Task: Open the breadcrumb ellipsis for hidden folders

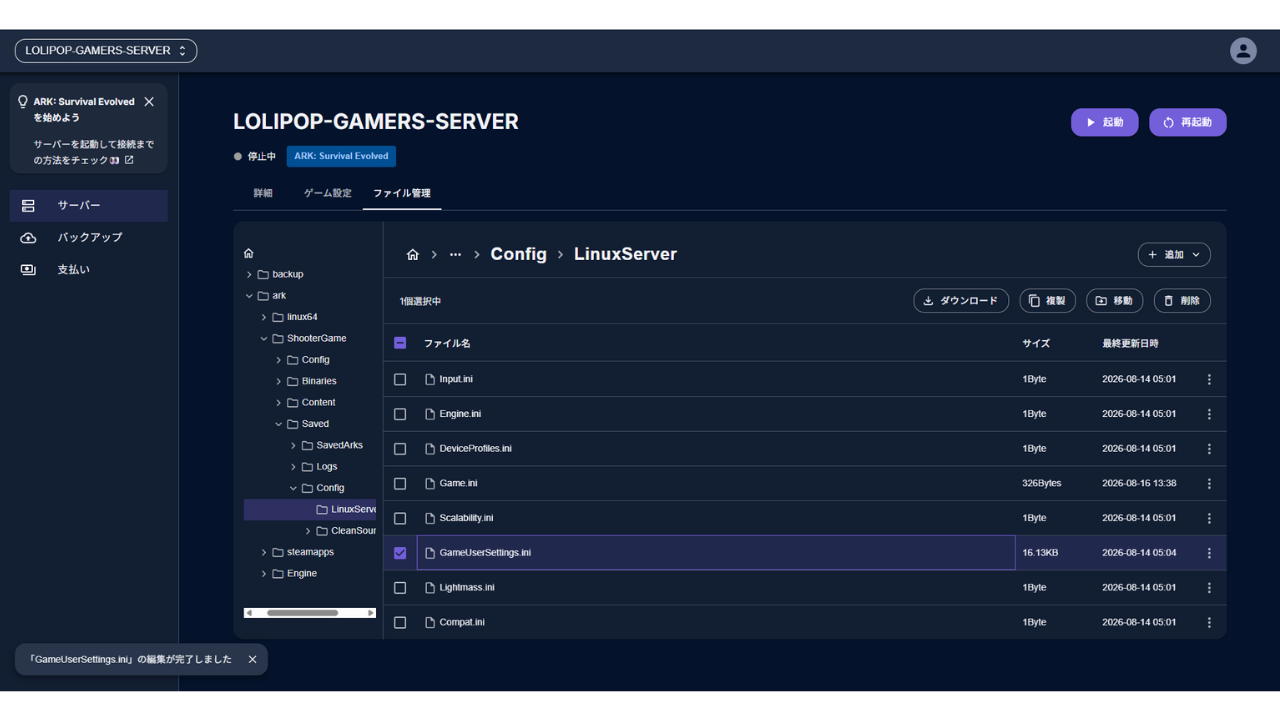Action: [455, 255]
